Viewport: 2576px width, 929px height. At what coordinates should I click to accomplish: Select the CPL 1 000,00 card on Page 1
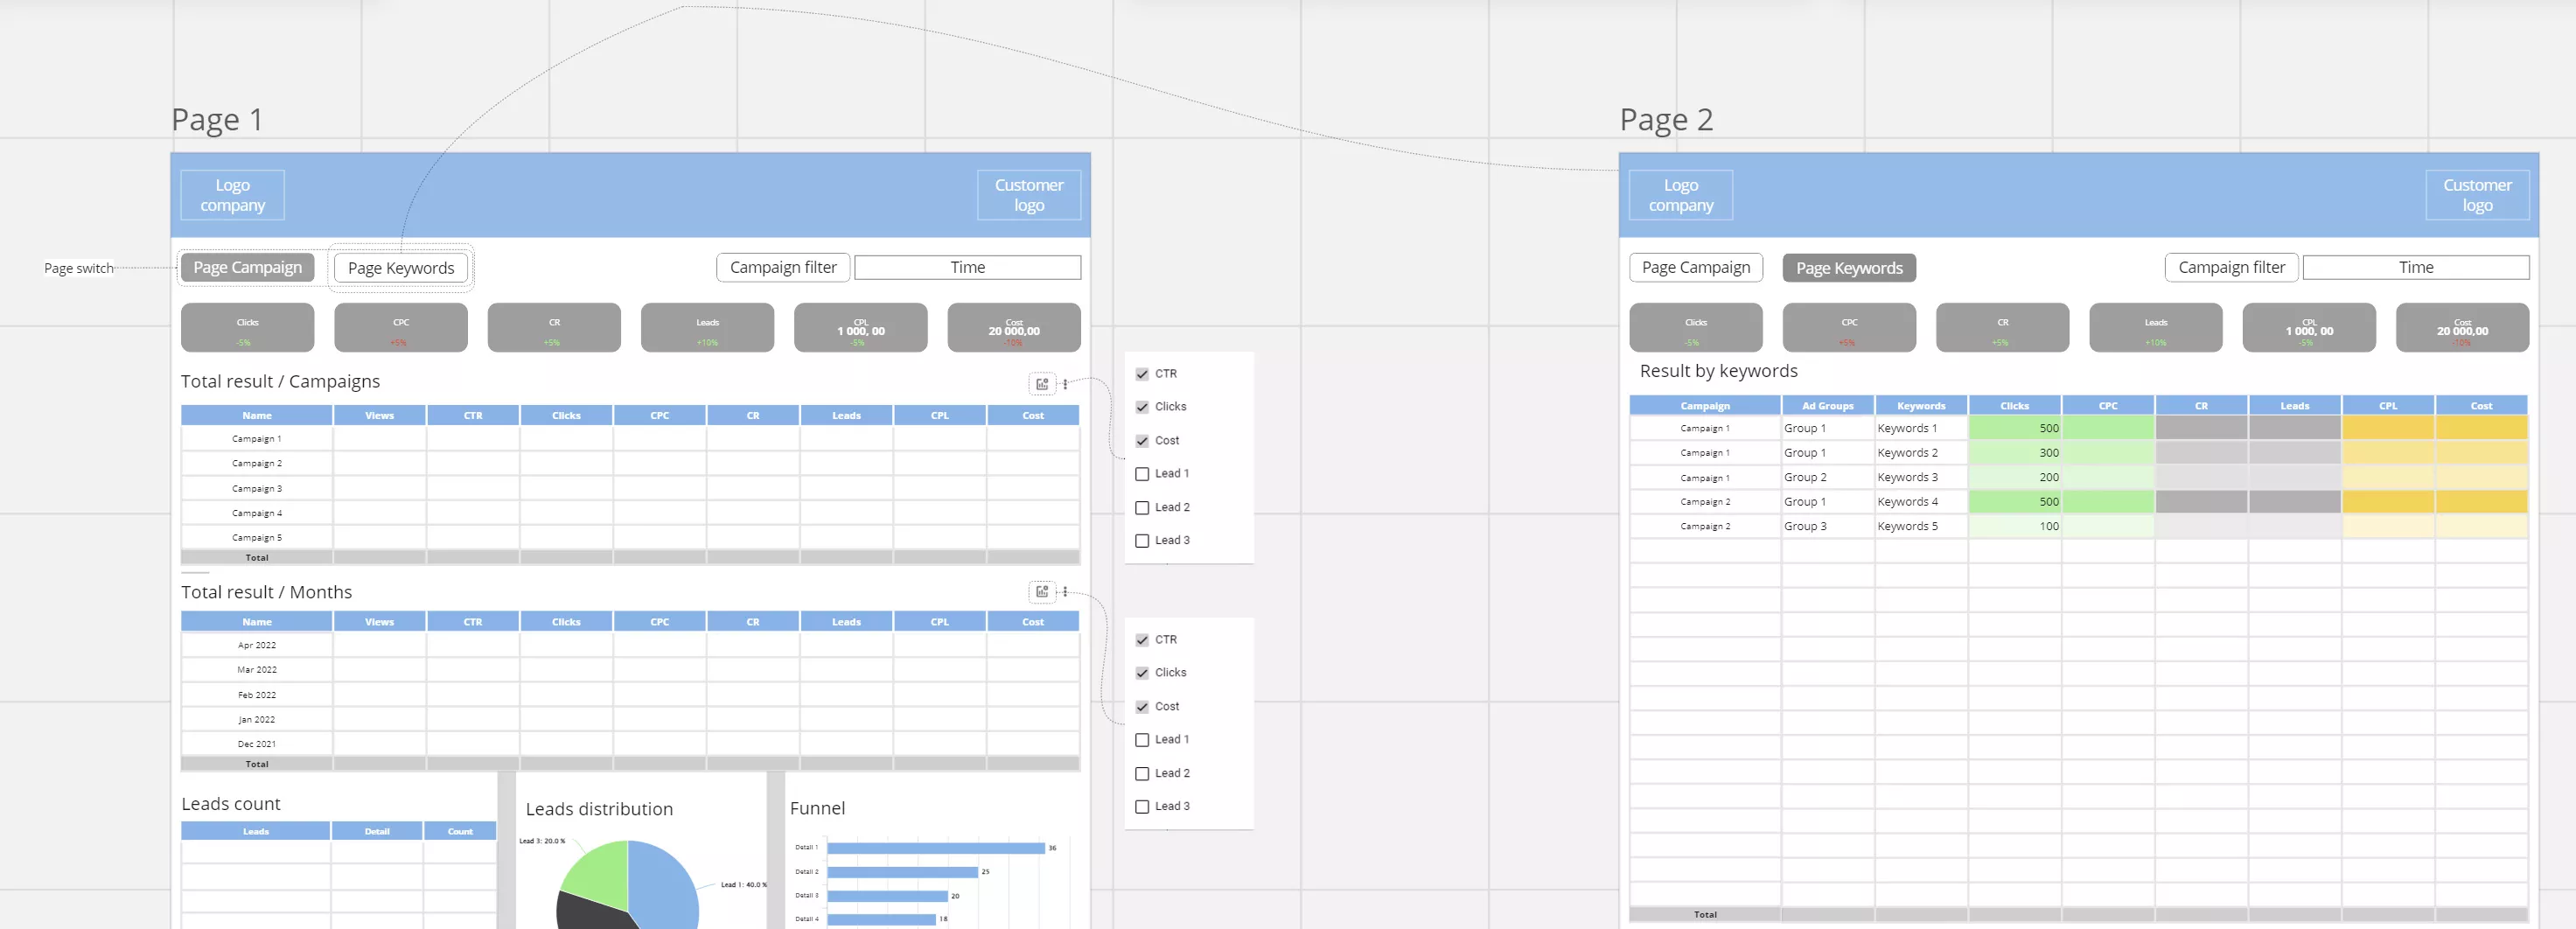pos(860,328)
